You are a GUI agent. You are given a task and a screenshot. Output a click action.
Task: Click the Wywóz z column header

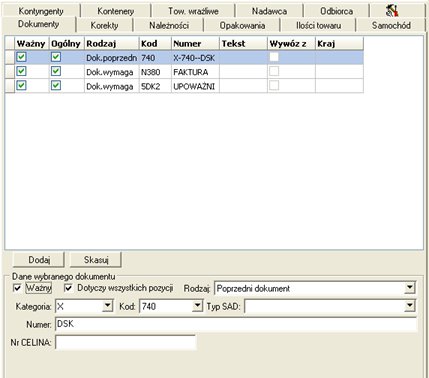coord(291,43)
